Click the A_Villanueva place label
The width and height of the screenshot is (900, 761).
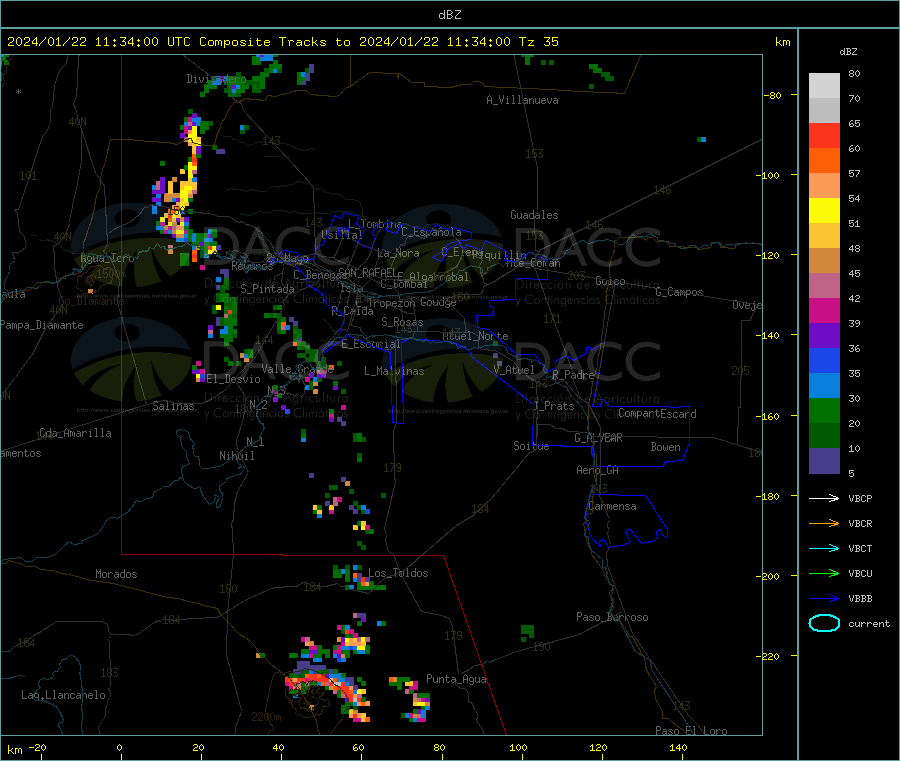522,100
